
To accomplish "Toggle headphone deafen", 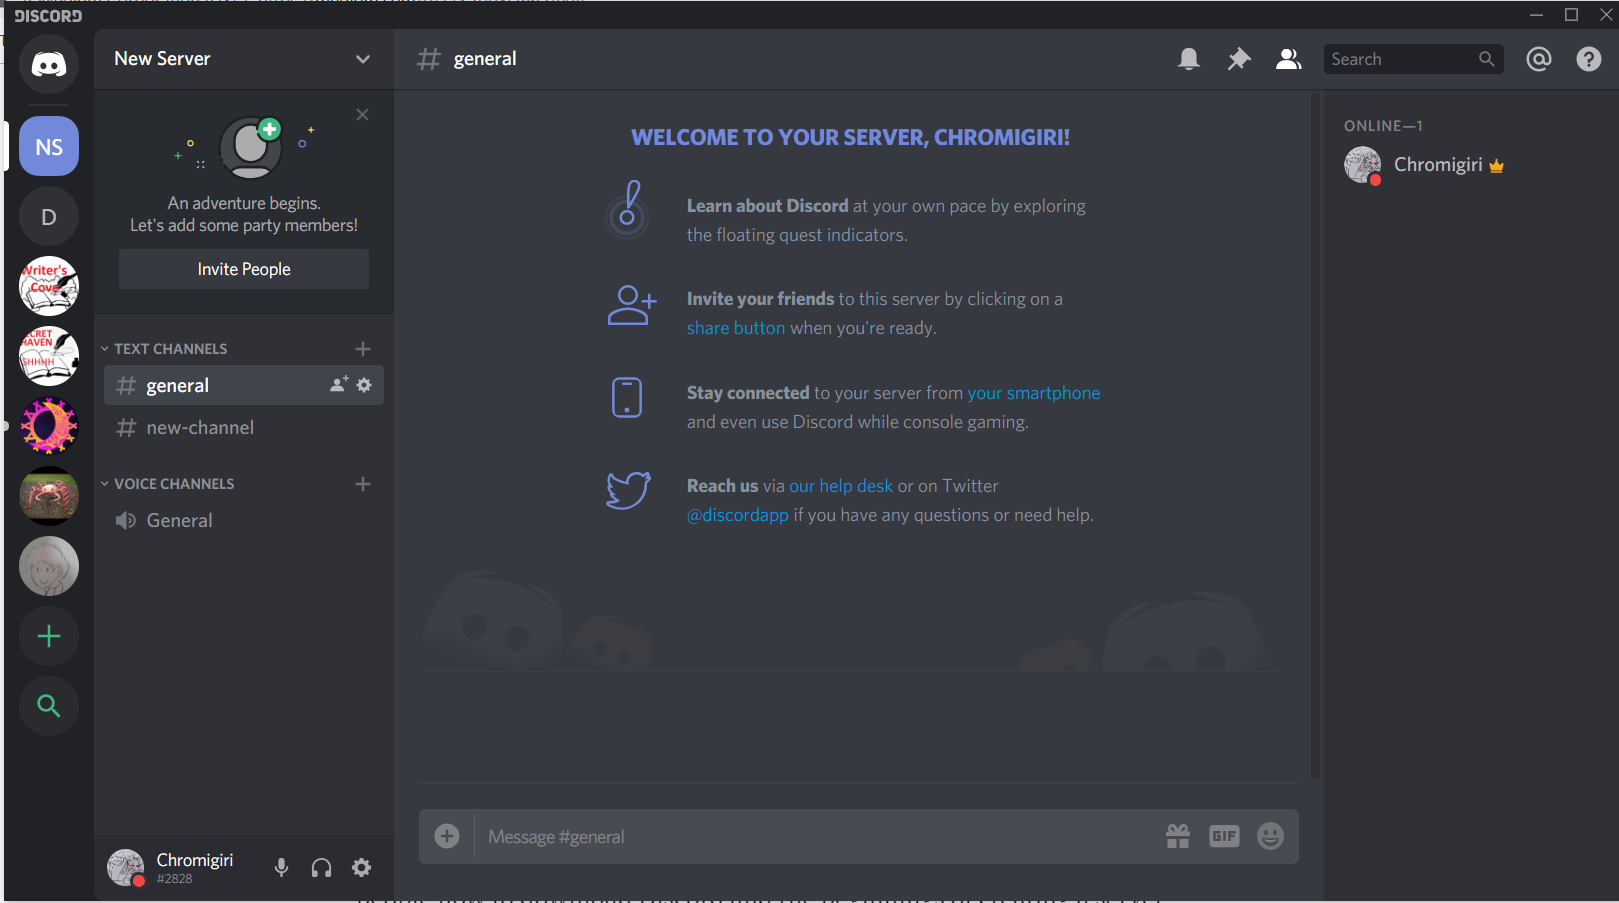I will 321,867.
